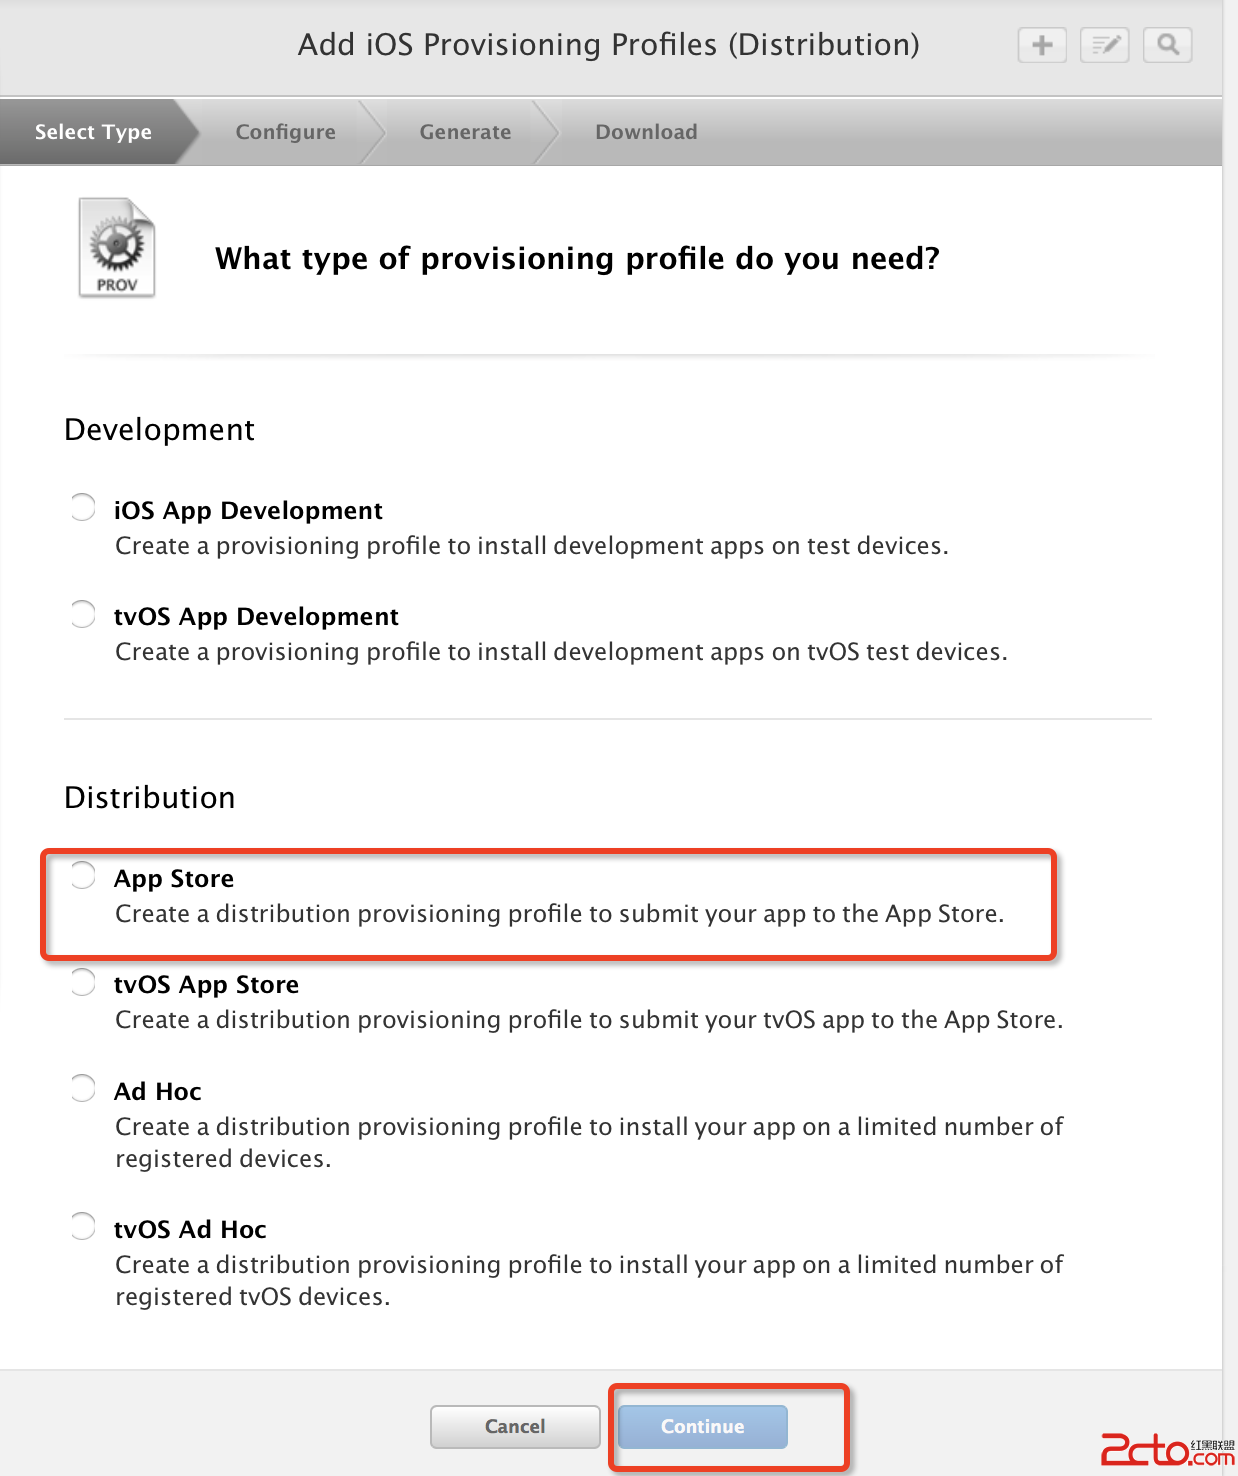The width and height of the screenshot is (1238, 1476).
Task: Select iOS App Development radio button
Action: click(83, 507)
